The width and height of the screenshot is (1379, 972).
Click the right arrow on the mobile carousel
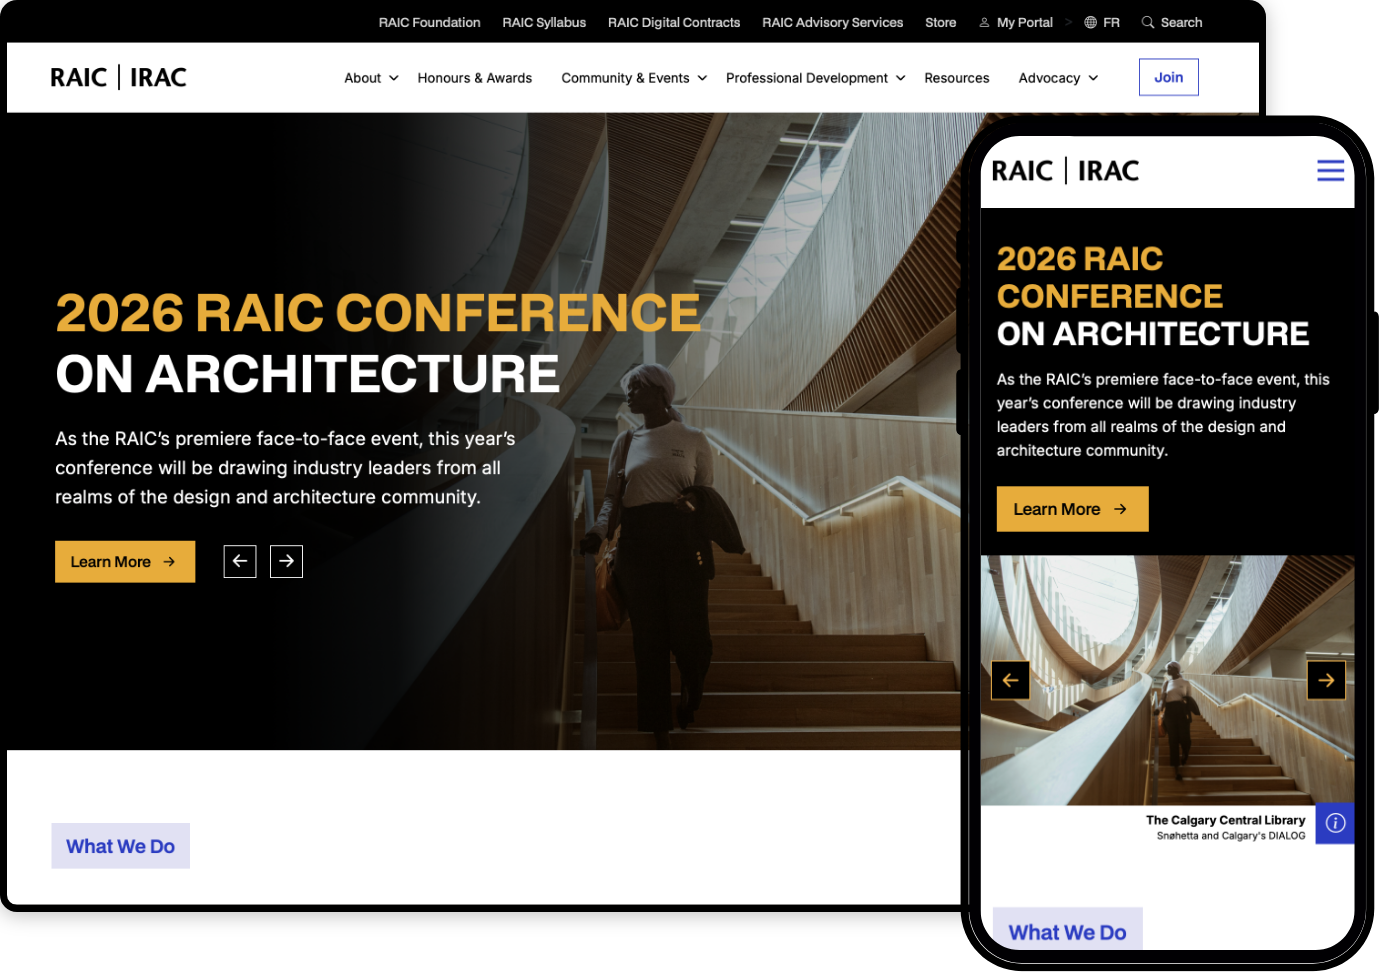point(1326,680)
